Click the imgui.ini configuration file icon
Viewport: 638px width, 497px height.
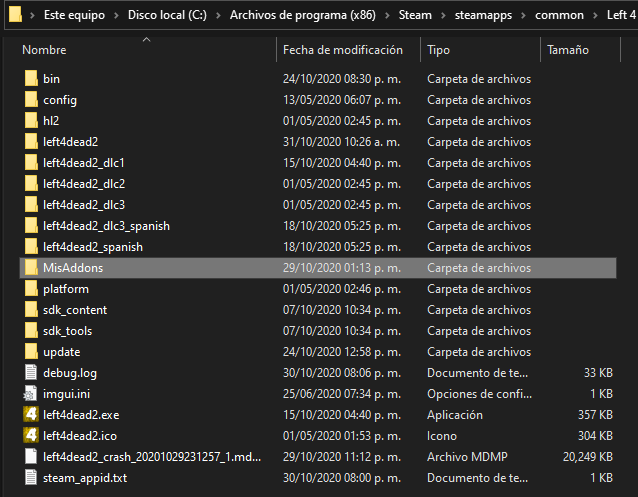coord(31,394)
